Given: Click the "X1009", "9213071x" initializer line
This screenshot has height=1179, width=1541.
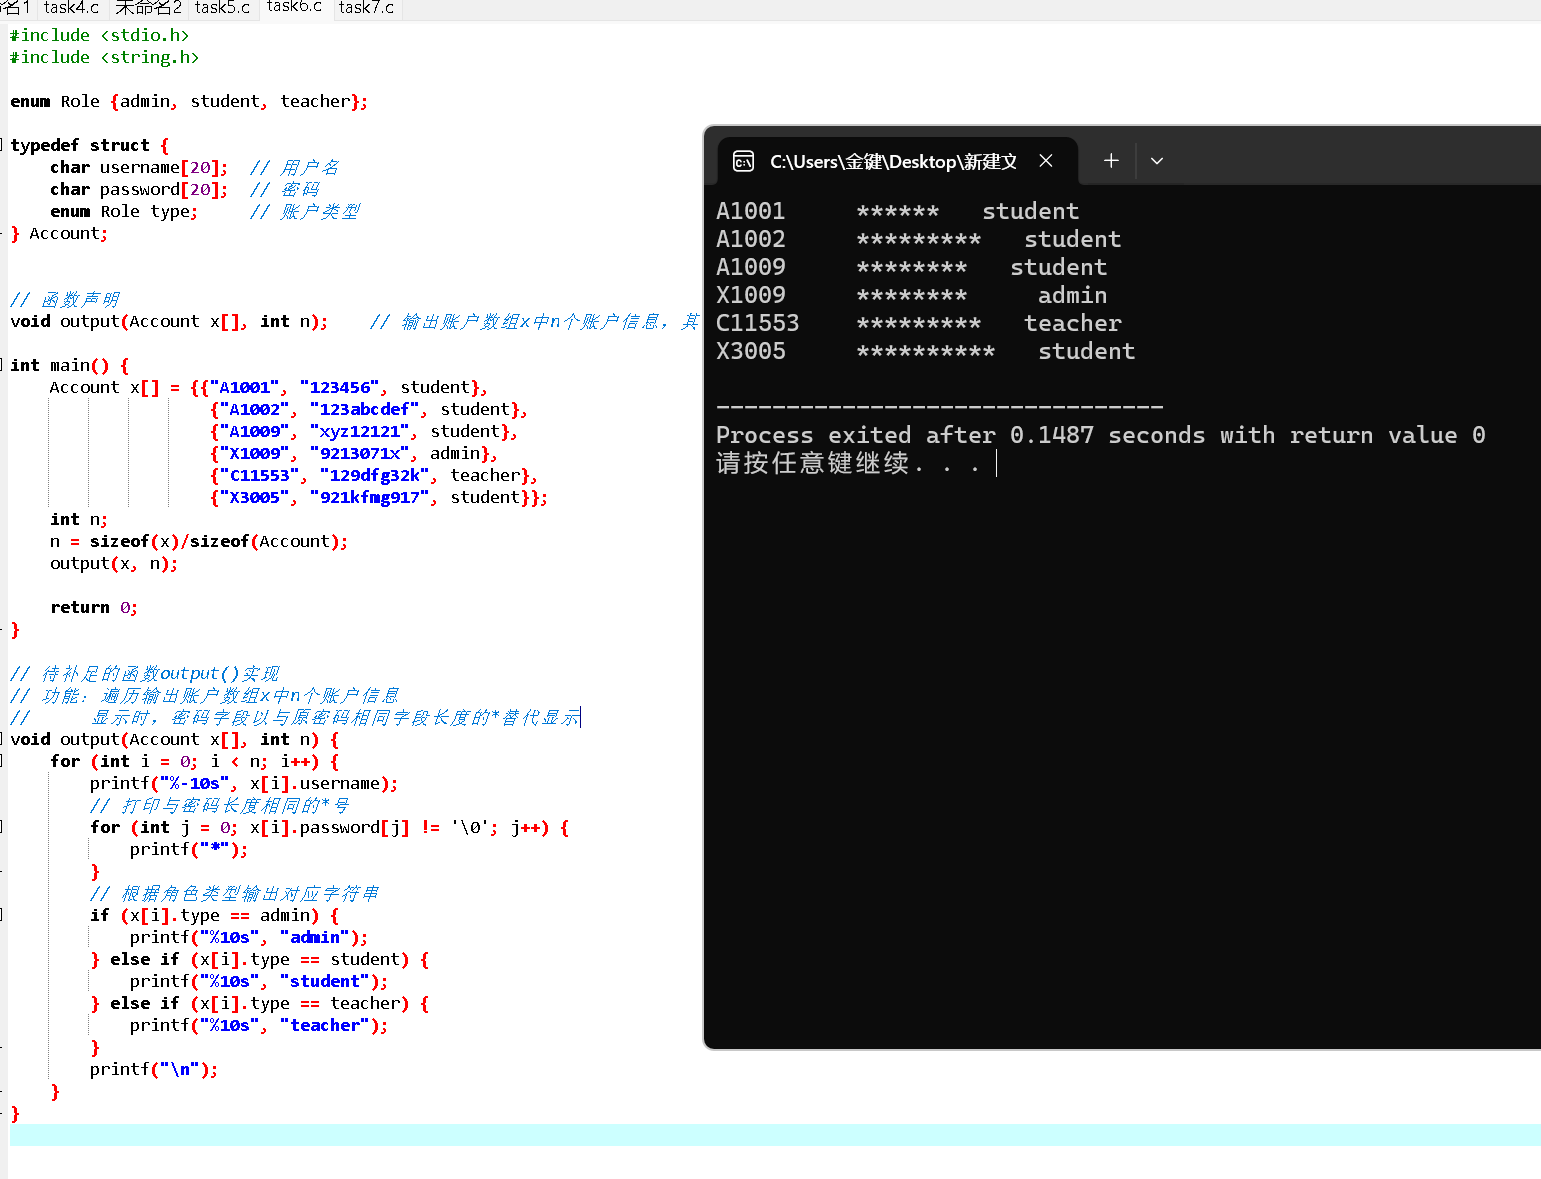Looking at the screenshot, I should point(354,453).
